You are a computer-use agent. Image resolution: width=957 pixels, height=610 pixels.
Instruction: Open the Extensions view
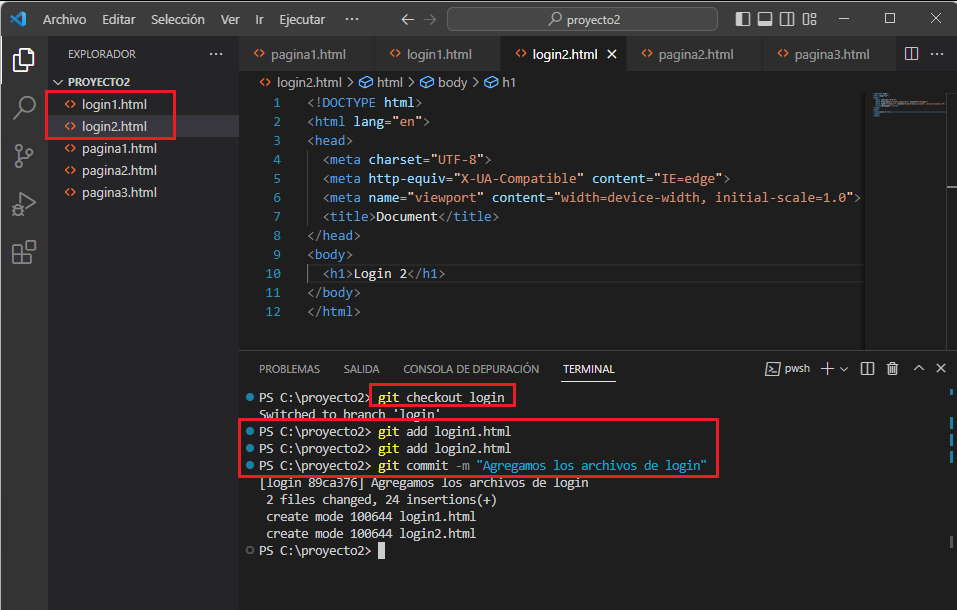point(24,252)
